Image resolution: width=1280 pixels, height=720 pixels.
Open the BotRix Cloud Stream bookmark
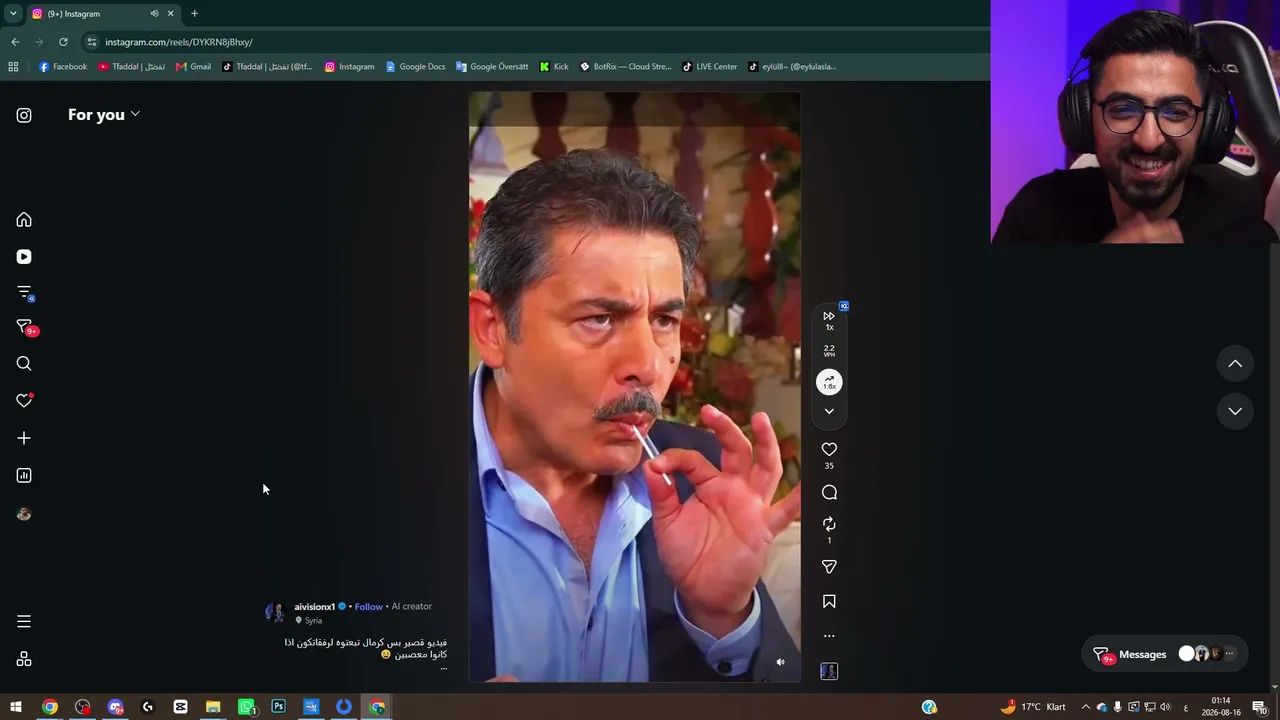[x=625, y=67]
